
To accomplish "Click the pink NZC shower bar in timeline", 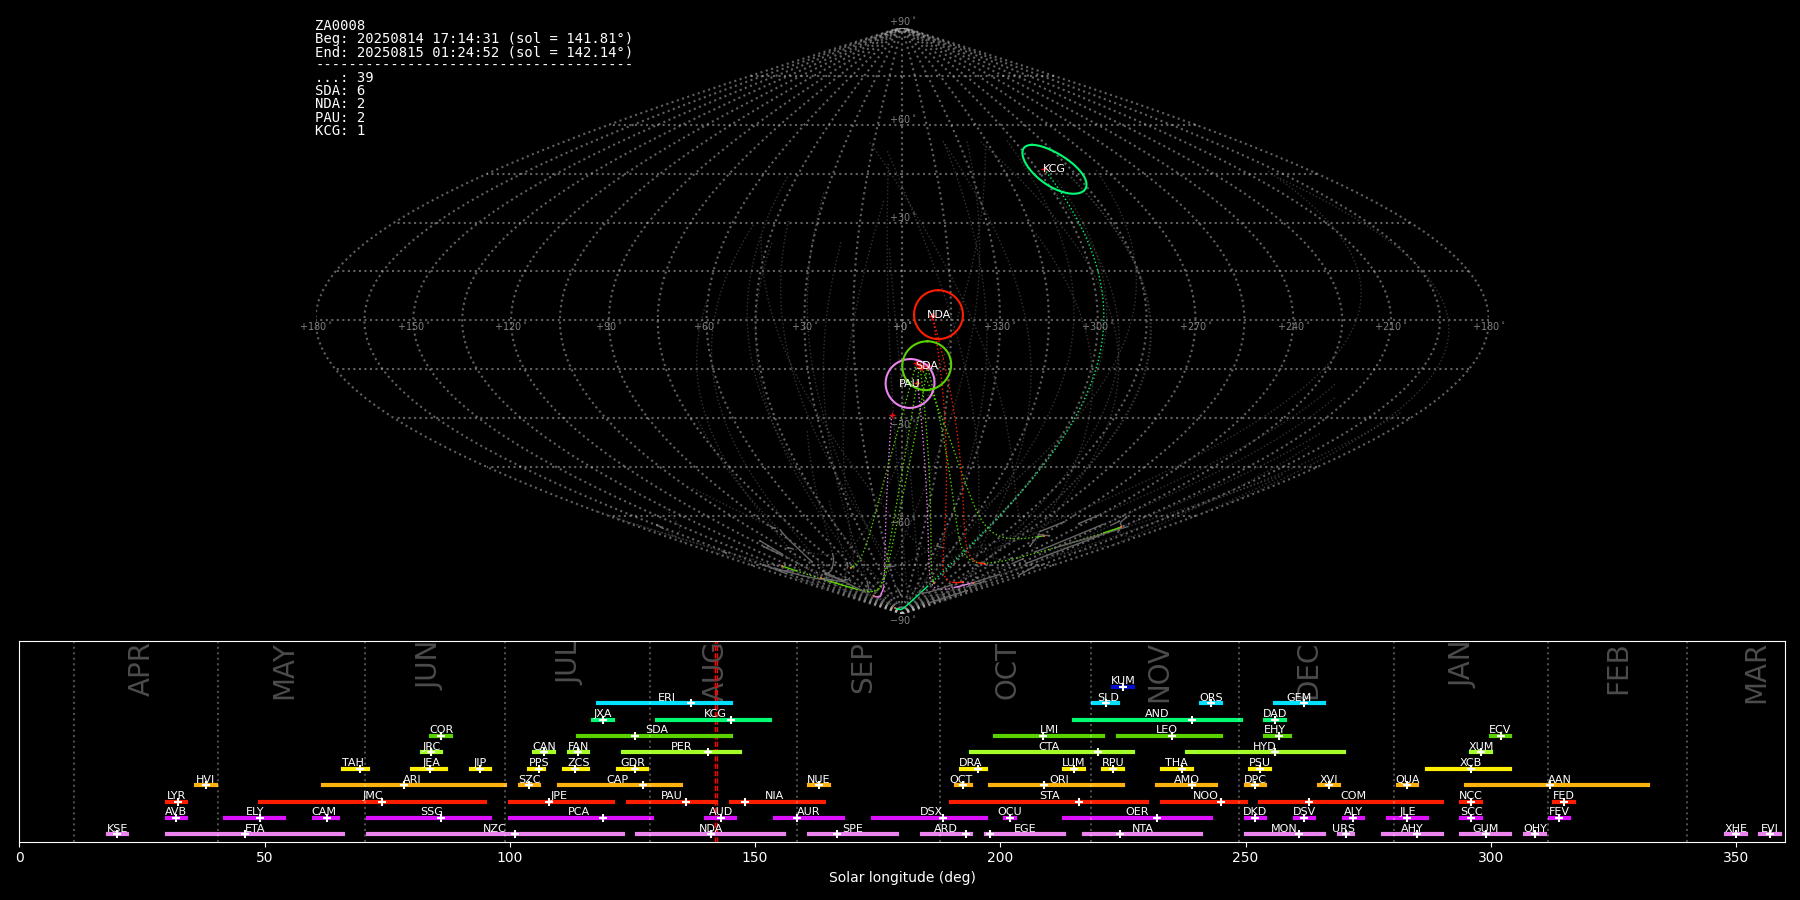I will coord(495,834).
